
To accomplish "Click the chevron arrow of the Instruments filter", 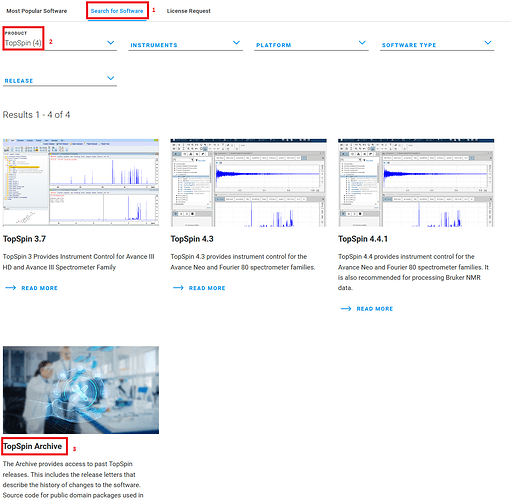I will click(236, 43).
